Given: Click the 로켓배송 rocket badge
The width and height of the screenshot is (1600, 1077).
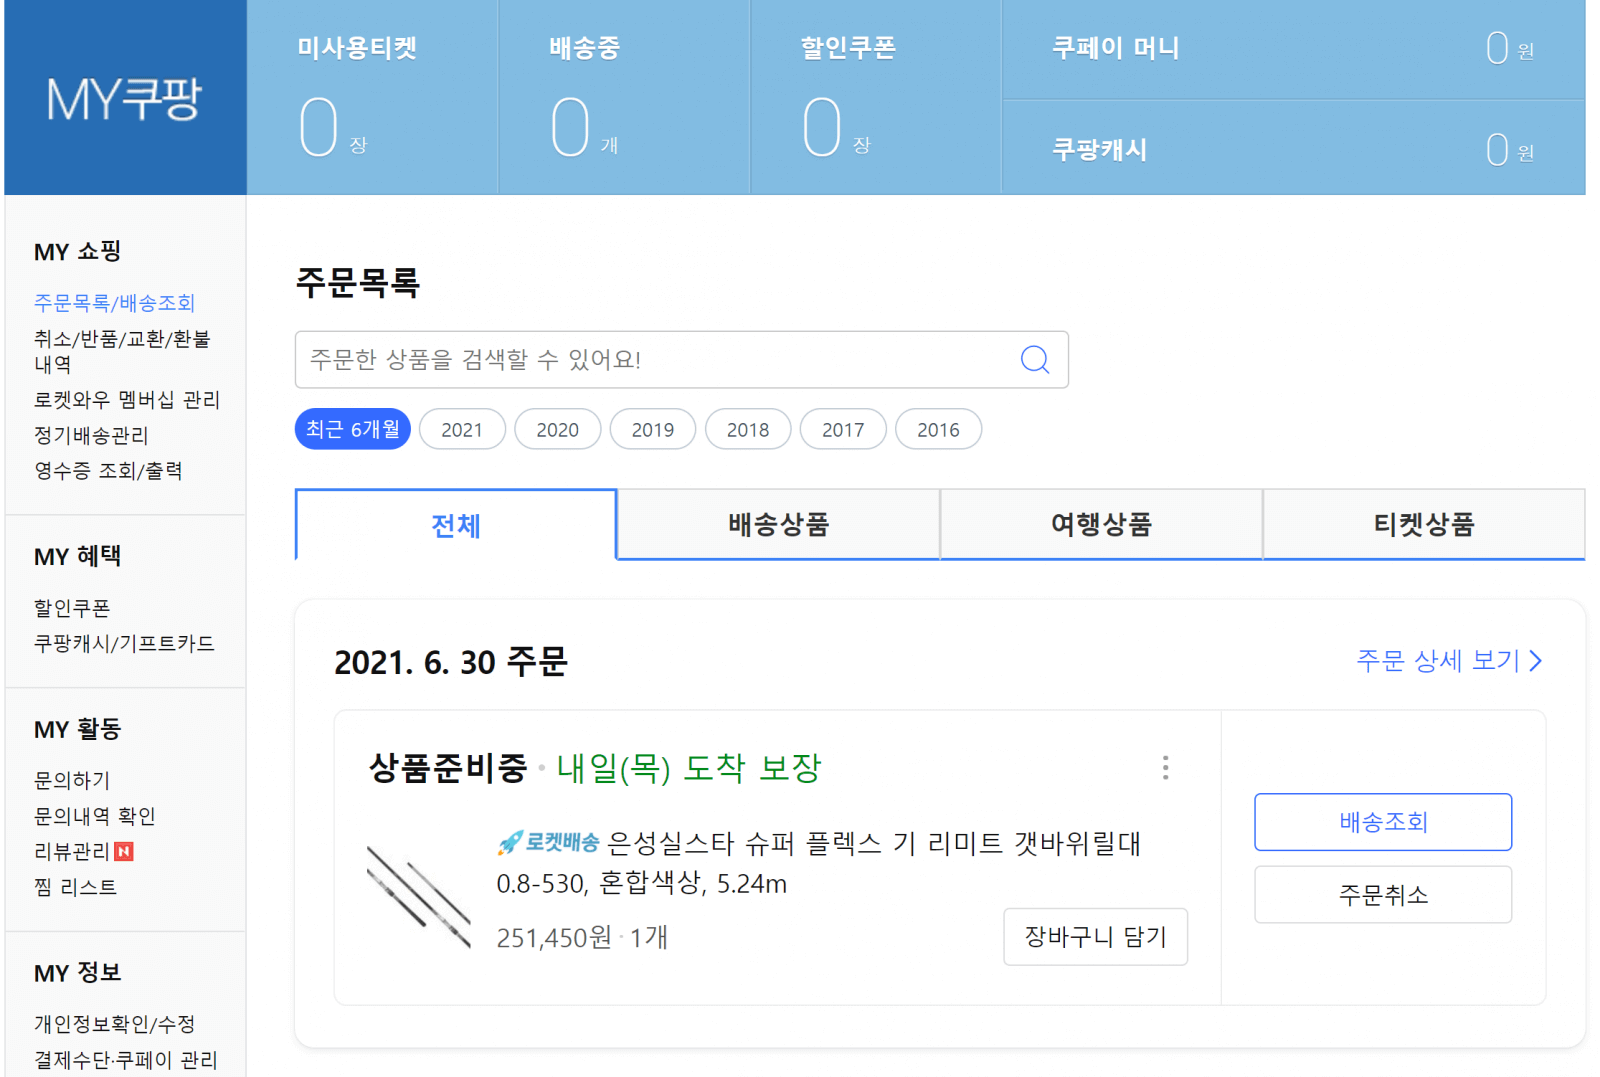Looking at the screenshot, I should 548,843.
